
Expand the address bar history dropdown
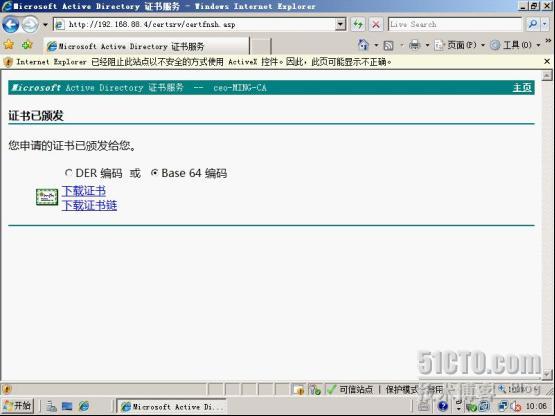pyautogui.click(x=340, y=24)
